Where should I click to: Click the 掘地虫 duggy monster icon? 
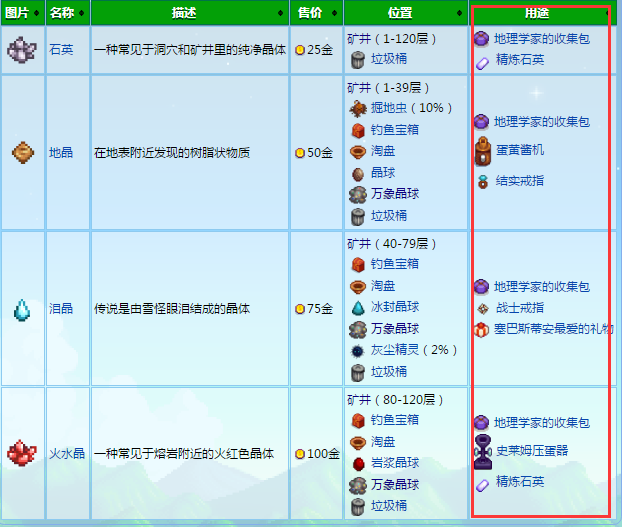tap(358, 108)
